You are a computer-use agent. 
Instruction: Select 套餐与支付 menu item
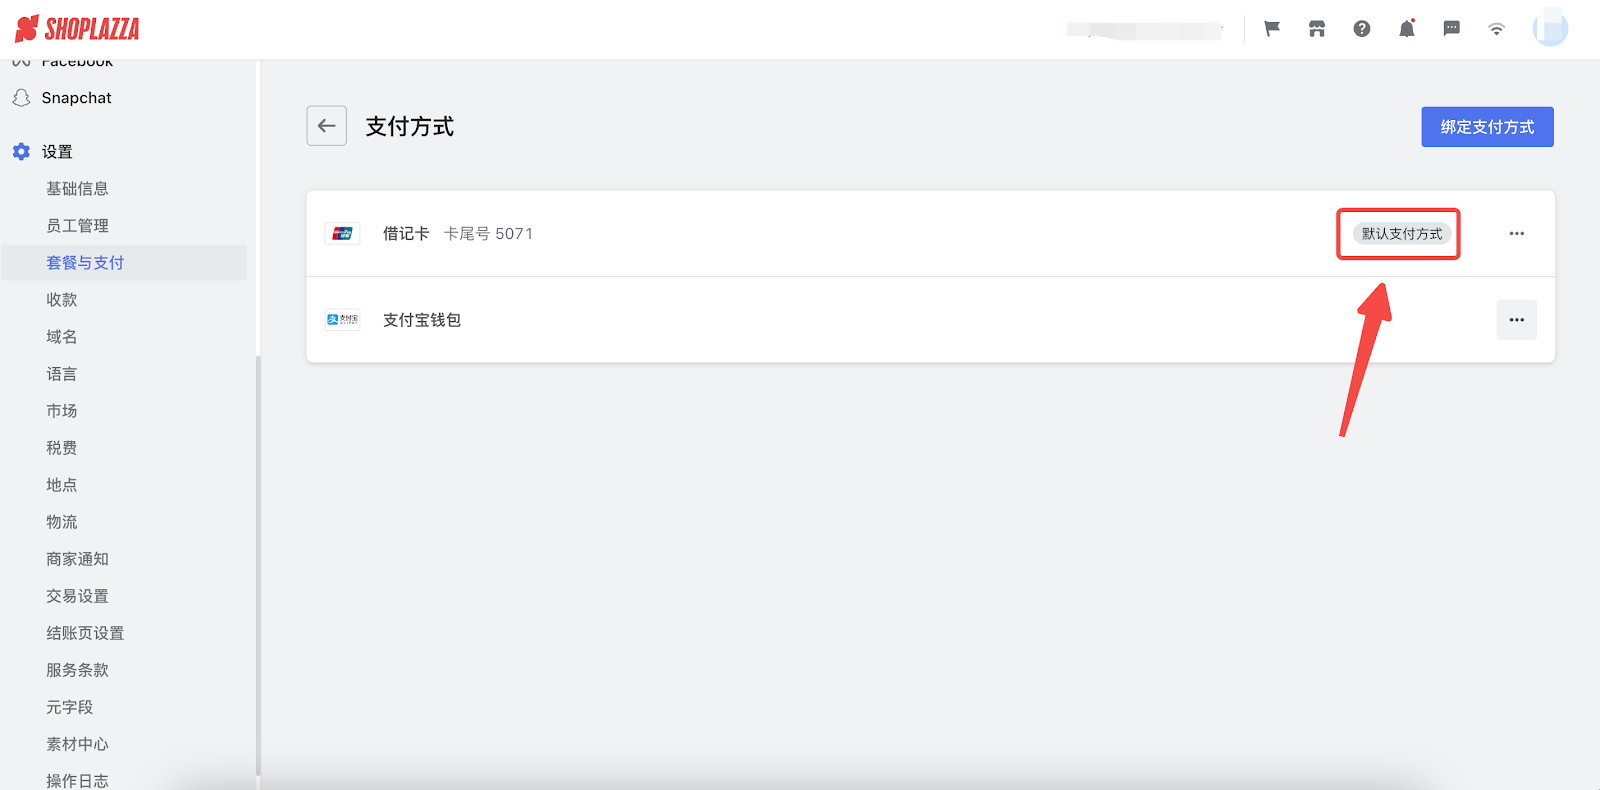85,263
